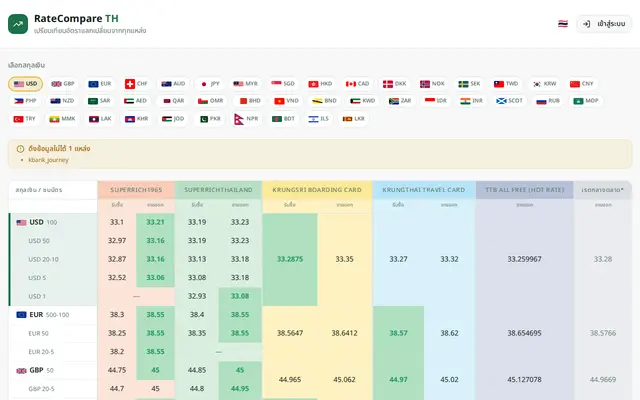Select the USD currency chip
The height and width of the screenshot is (400, 640).
[26, 84]
